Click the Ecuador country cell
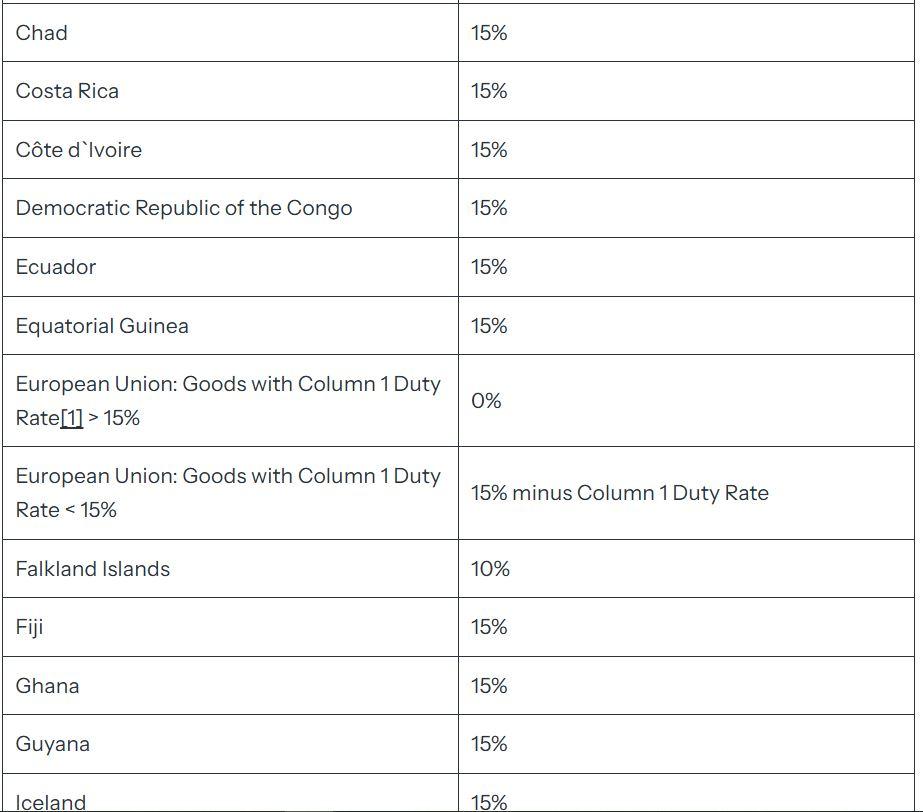The image size is (923, 812). pos(230,267)
